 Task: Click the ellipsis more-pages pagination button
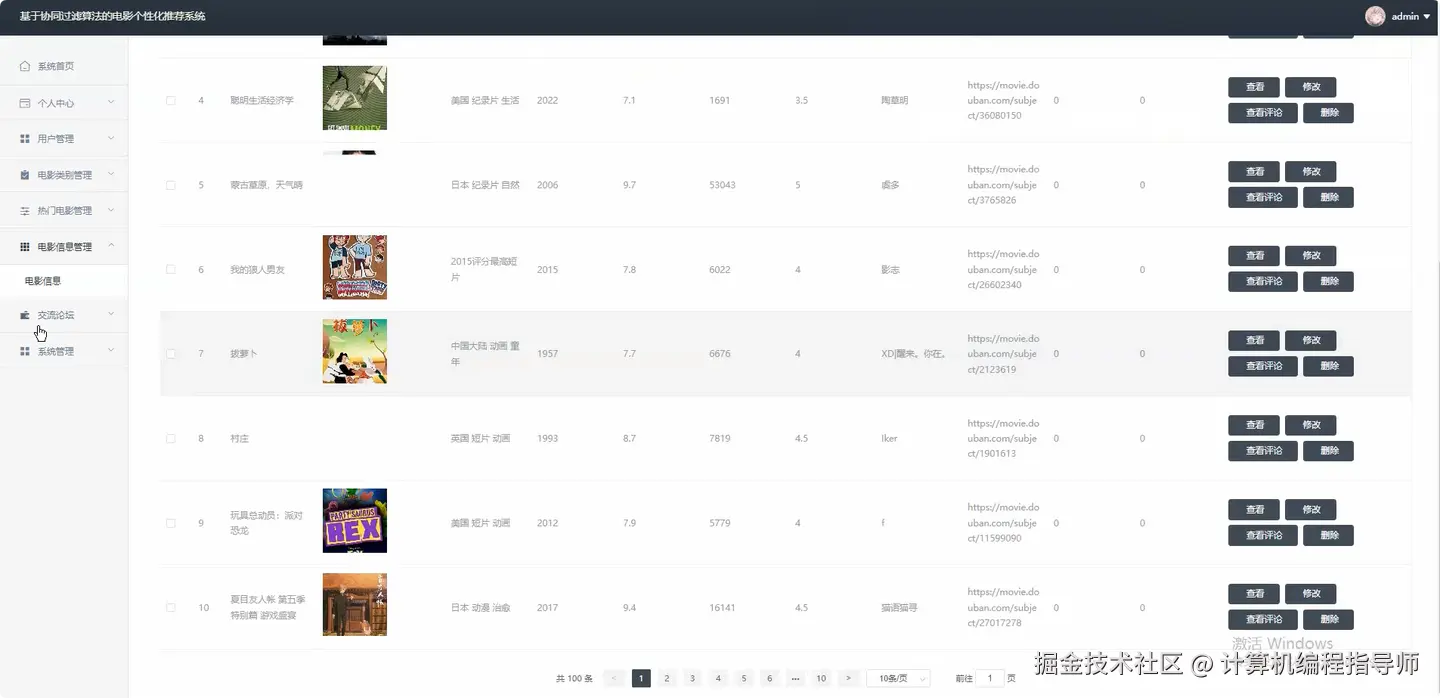point(795,678)
